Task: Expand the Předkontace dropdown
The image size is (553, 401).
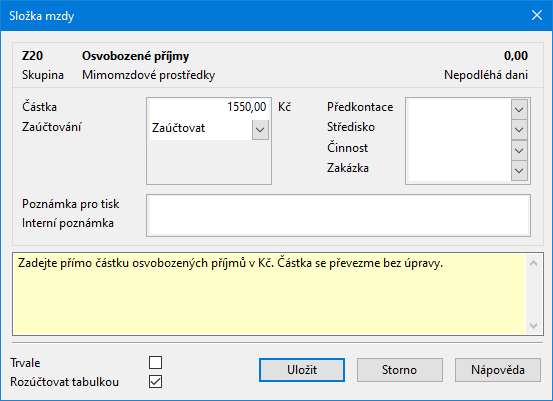Action: click(519, 109)
